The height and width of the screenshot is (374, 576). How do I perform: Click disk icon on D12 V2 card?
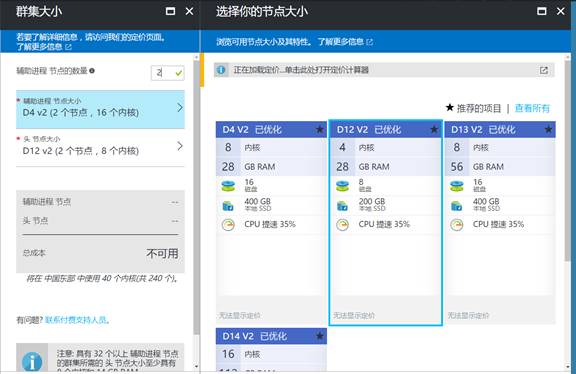[x=342, y=186]
